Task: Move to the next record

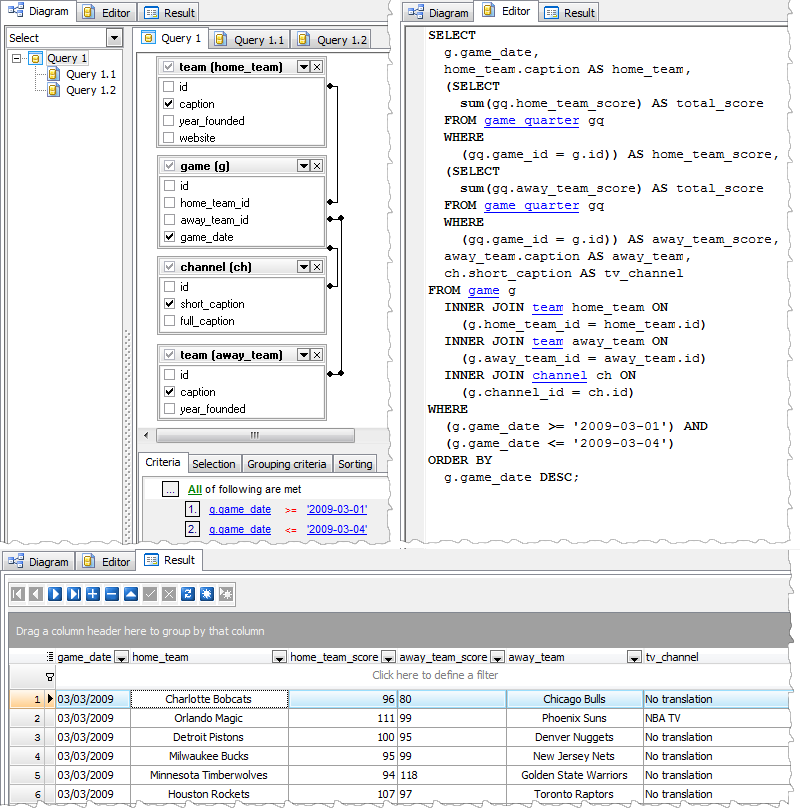Action: [53, 594]
